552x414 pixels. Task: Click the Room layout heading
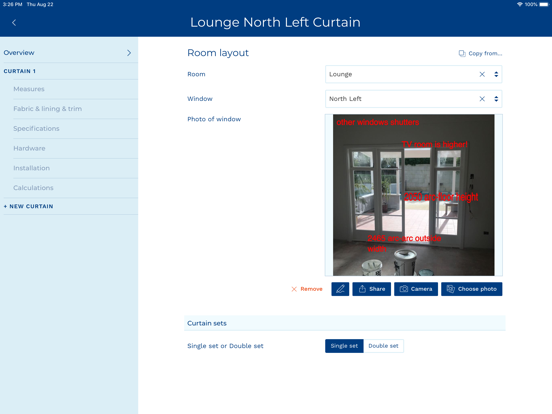[x=218, y=53]
